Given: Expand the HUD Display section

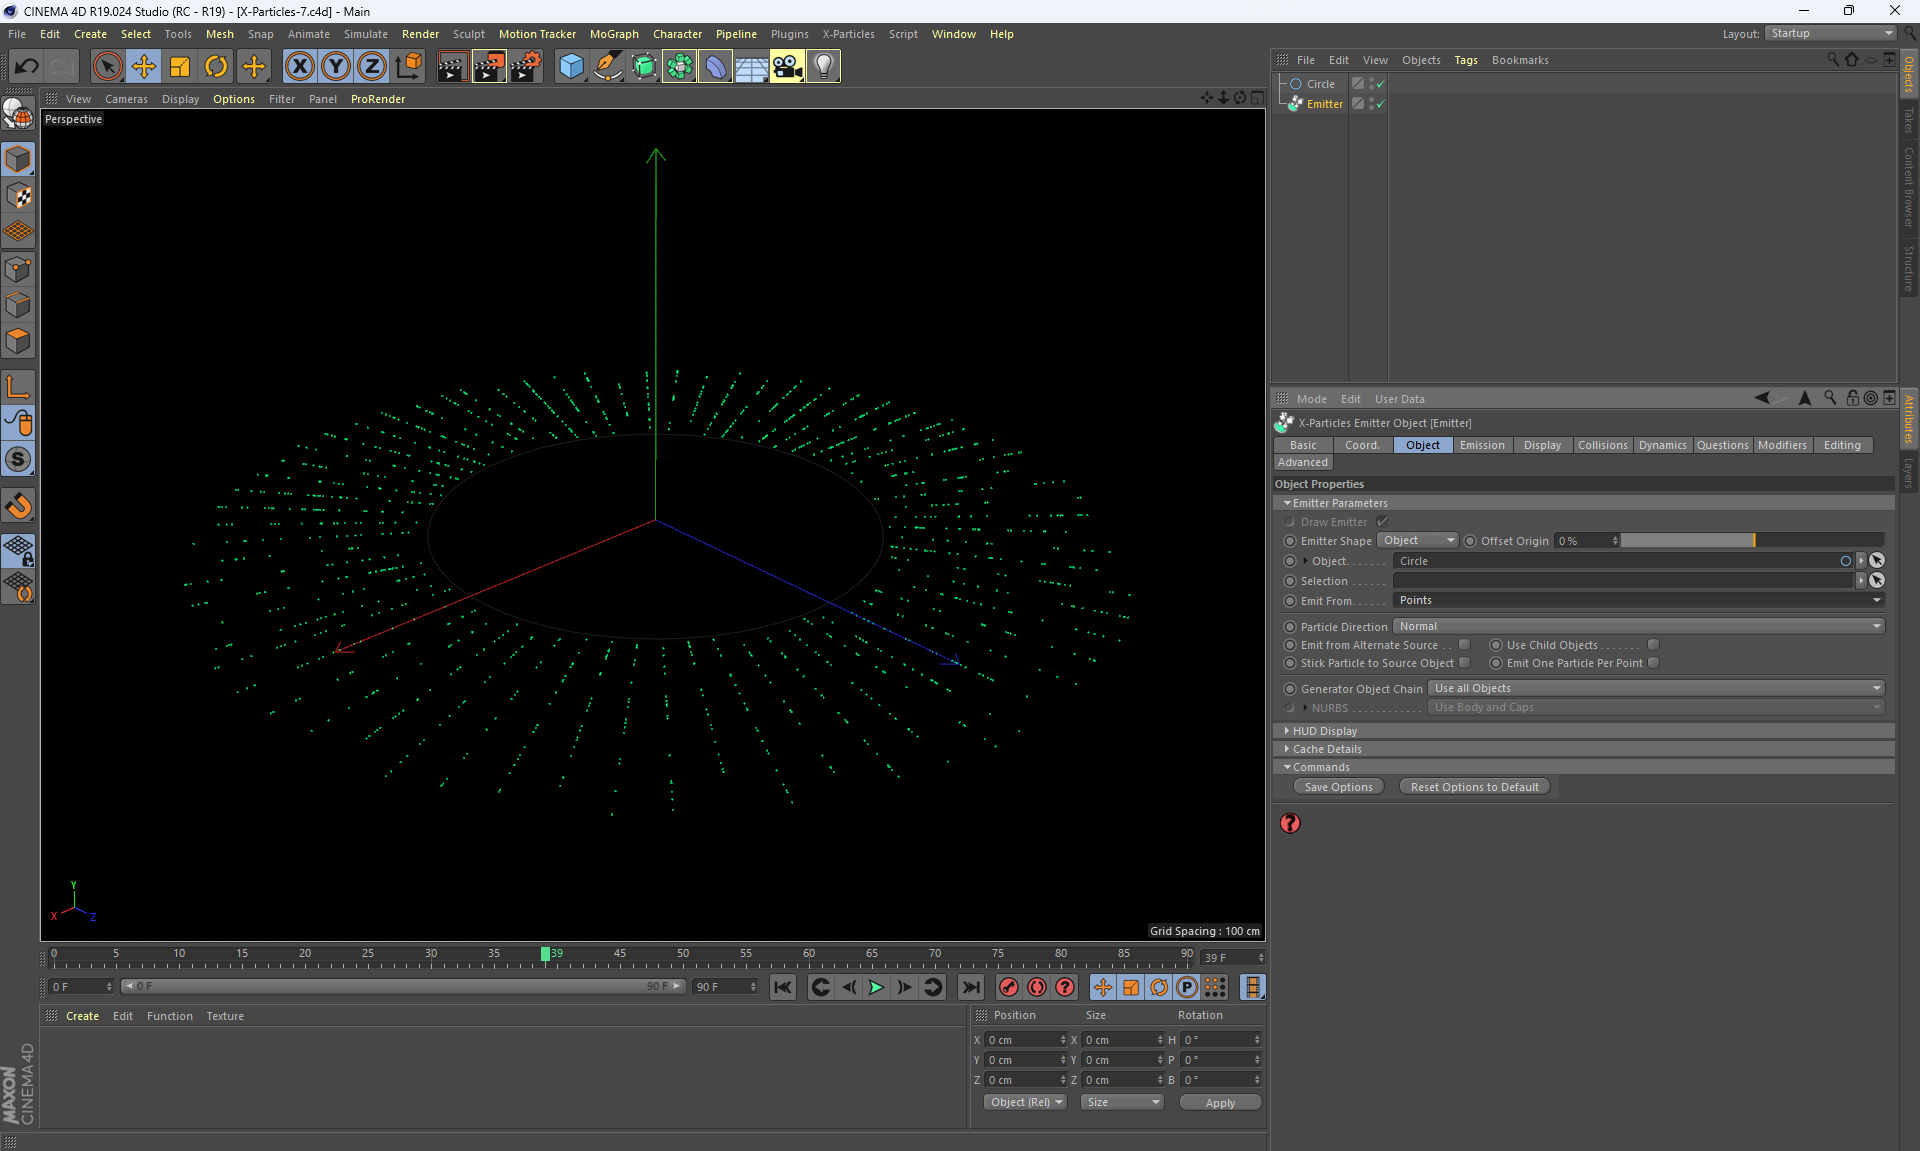Looking at the screenshot, I should click(1324, 731).
